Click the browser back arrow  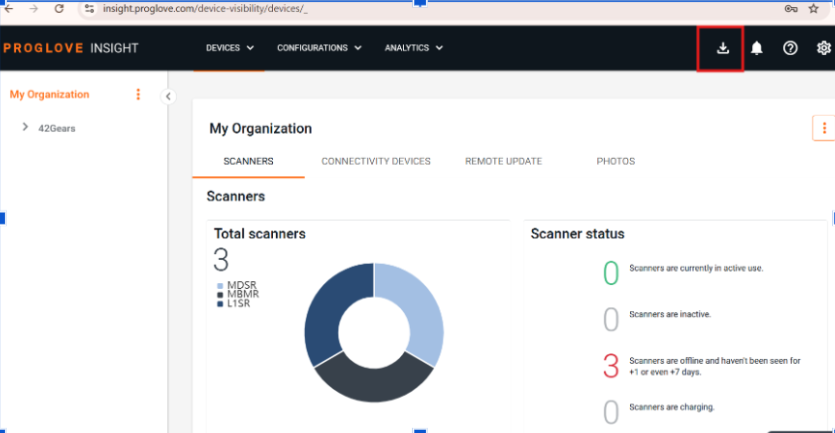[9, 9]
